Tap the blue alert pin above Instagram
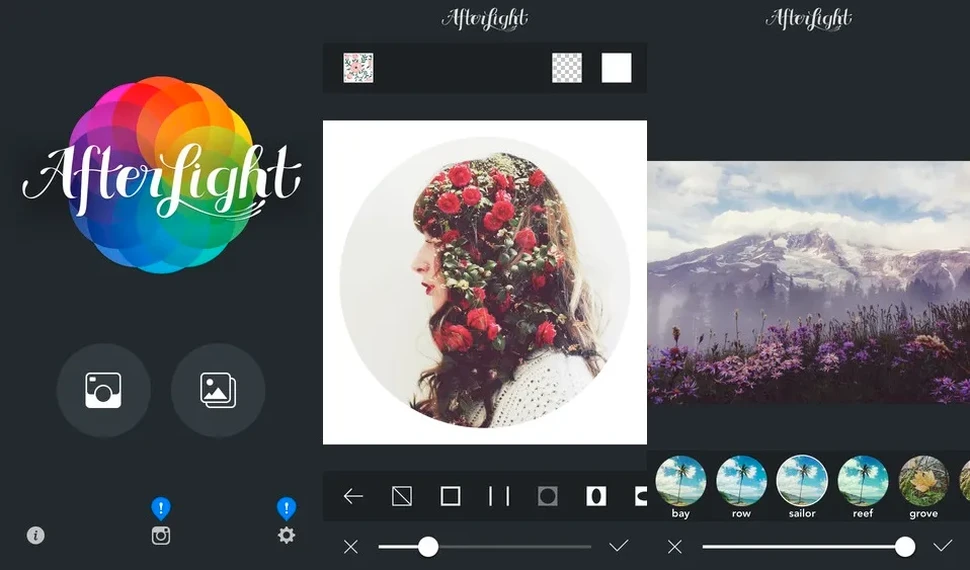This screenshot has width=970, height=570. [x=161, y=509]
